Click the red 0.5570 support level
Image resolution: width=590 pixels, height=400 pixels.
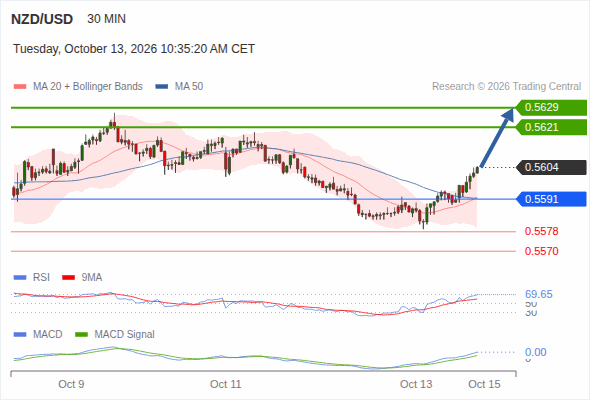541,251
